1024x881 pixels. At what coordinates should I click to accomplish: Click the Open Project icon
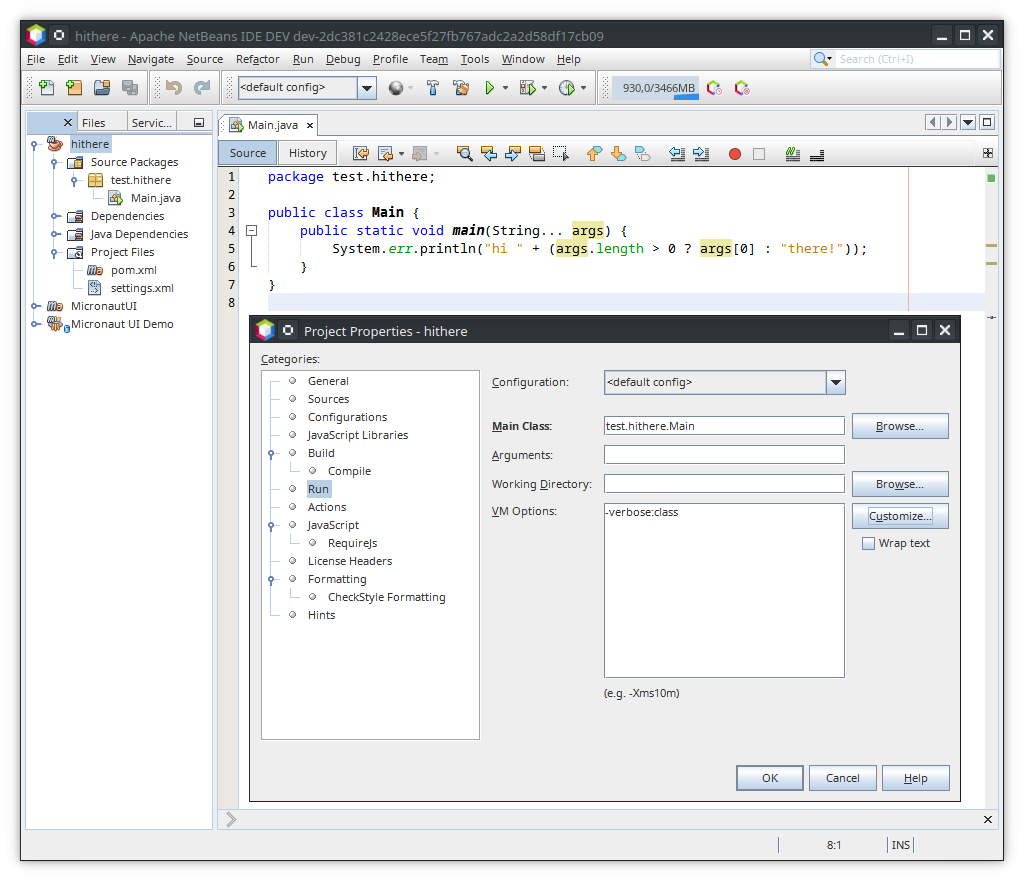tap(102, 88)
